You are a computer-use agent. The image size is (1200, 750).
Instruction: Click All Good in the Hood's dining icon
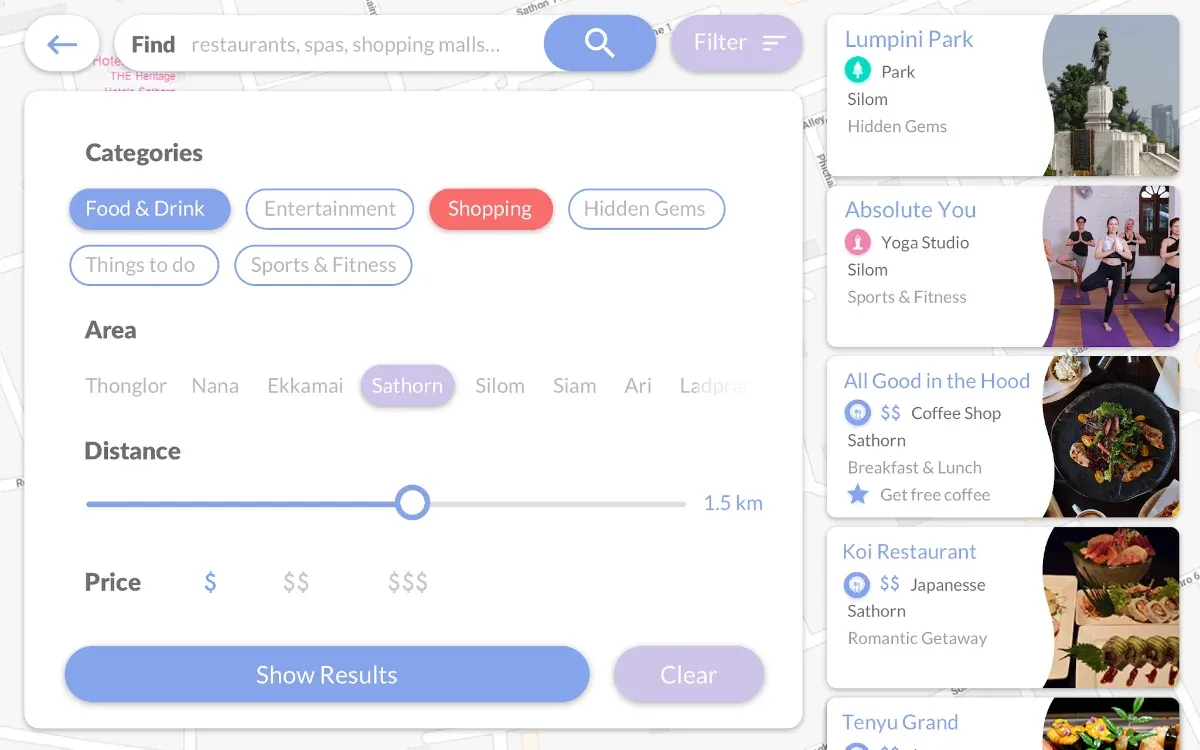click(857, 413)
